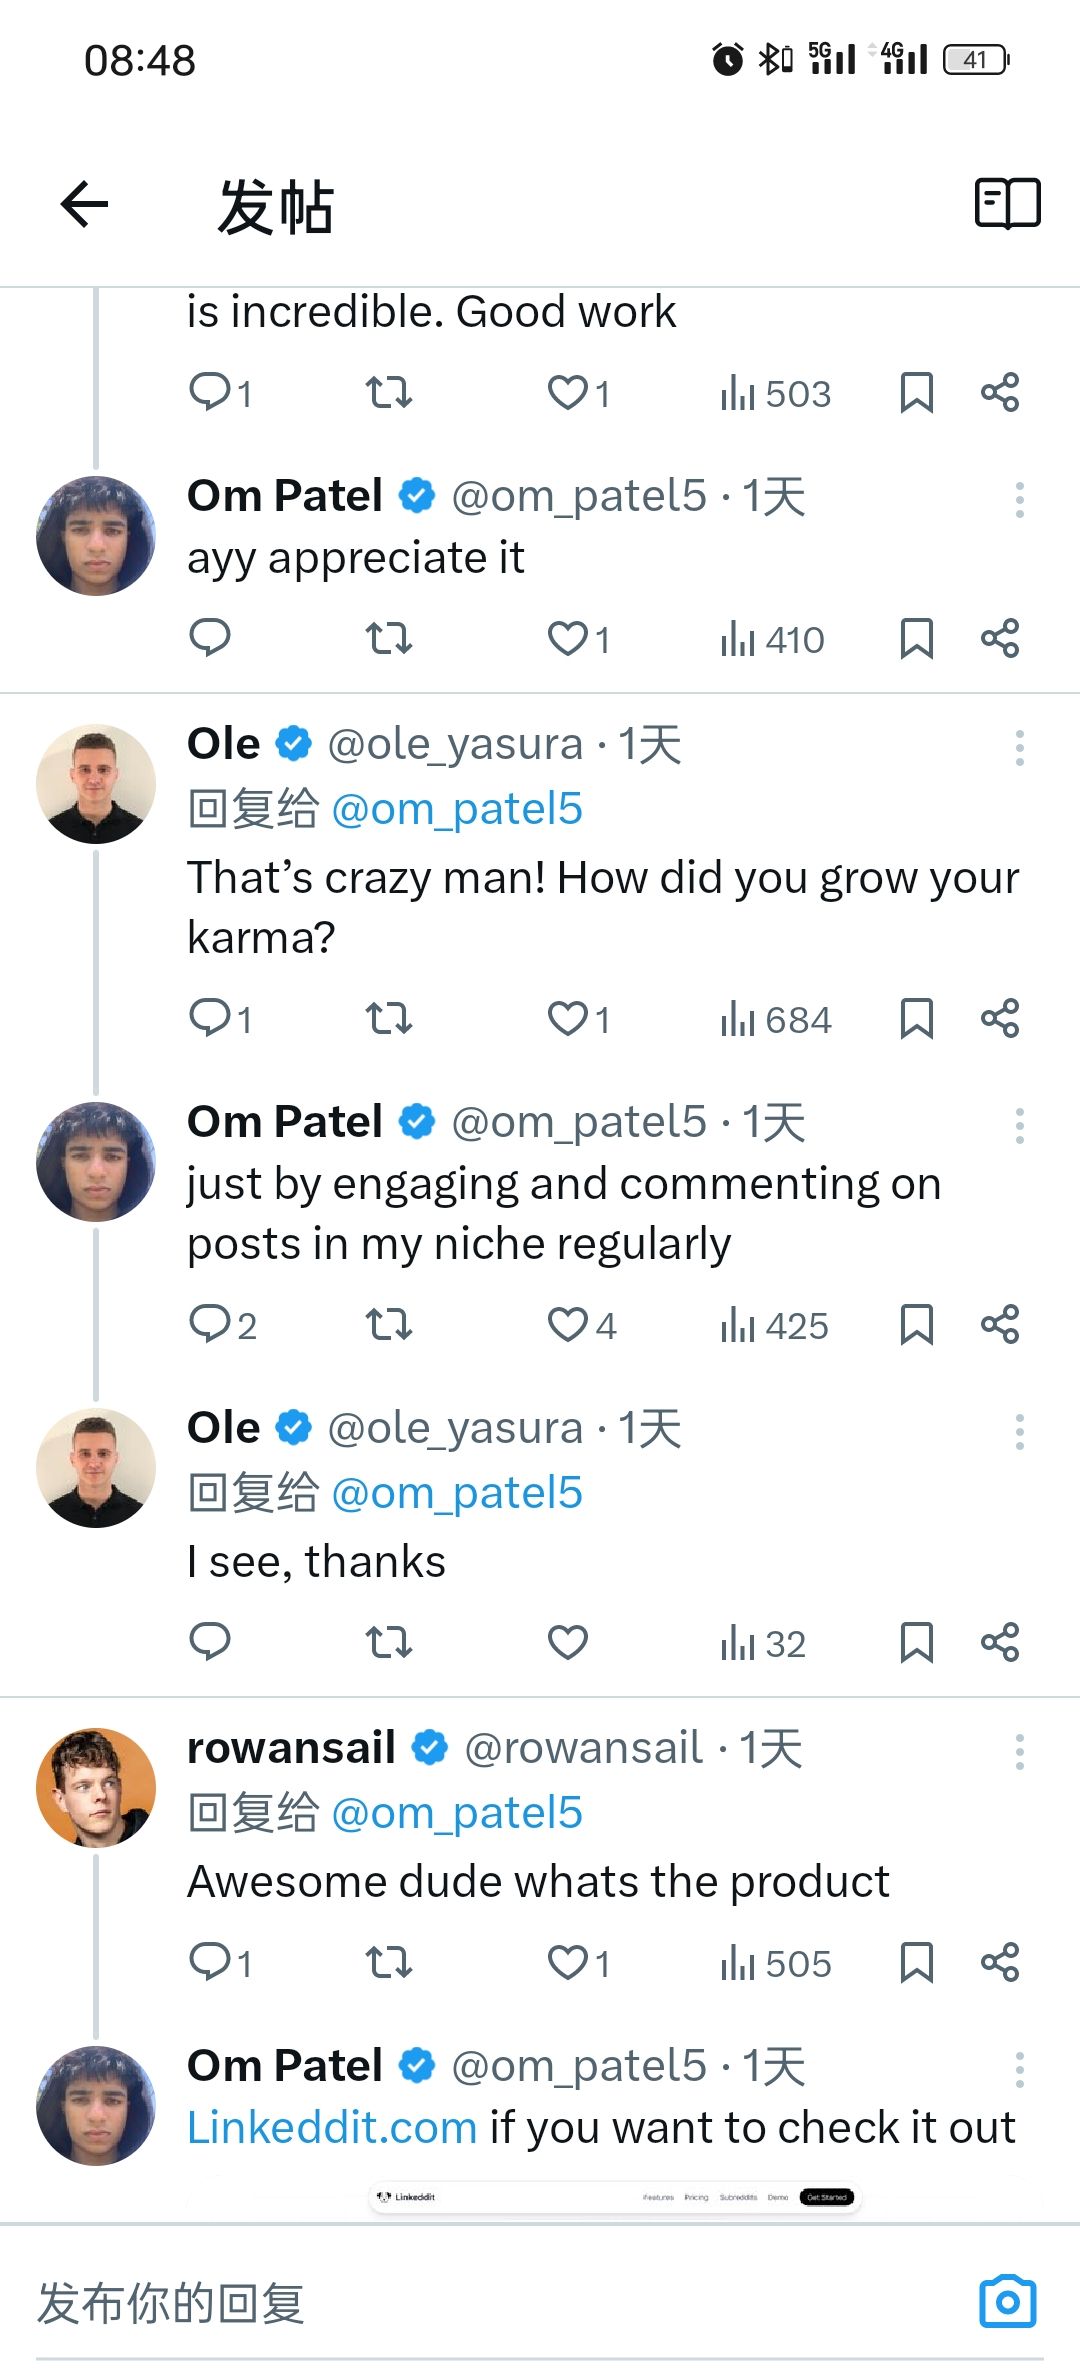
Task: Open camera icon in reply bar
Action: click(1007, 2302)
